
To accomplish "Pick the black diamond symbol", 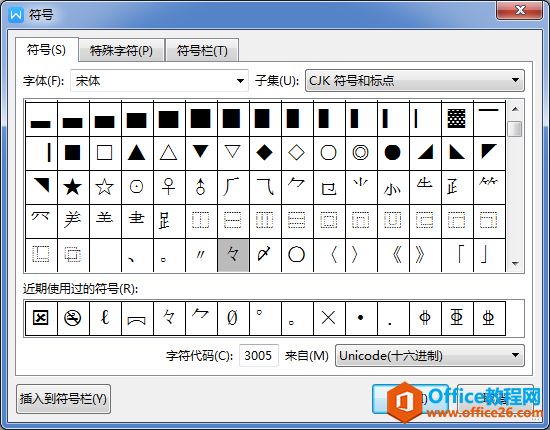I will click(264, 153).
